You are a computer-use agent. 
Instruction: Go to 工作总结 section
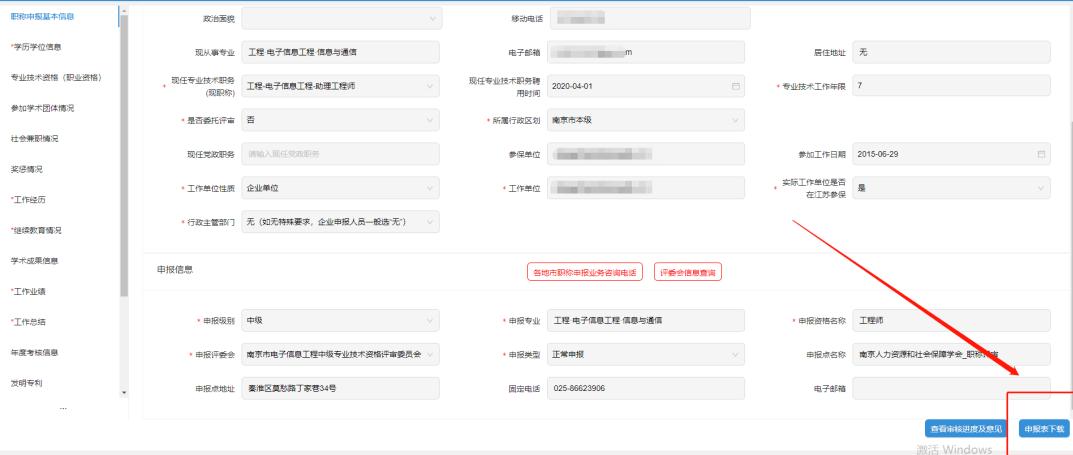(x=29, y=322)
